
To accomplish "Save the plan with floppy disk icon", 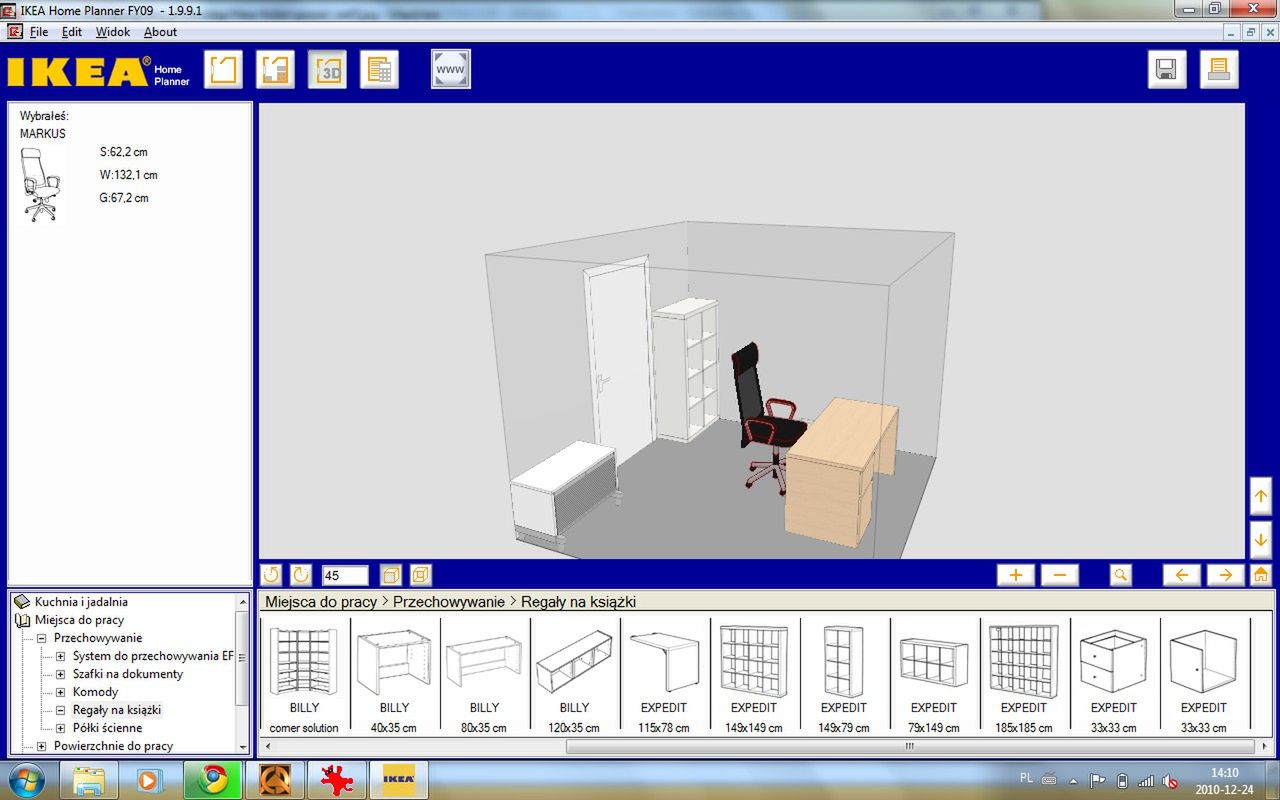I will pos(1166,70).
